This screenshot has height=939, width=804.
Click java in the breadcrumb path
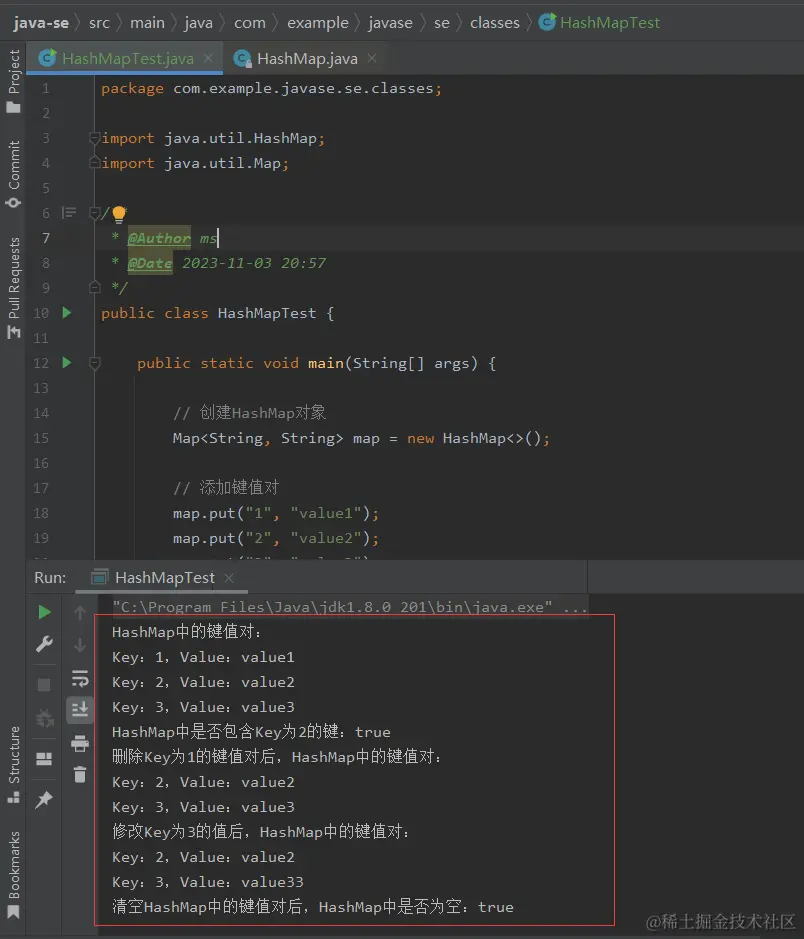198,23
